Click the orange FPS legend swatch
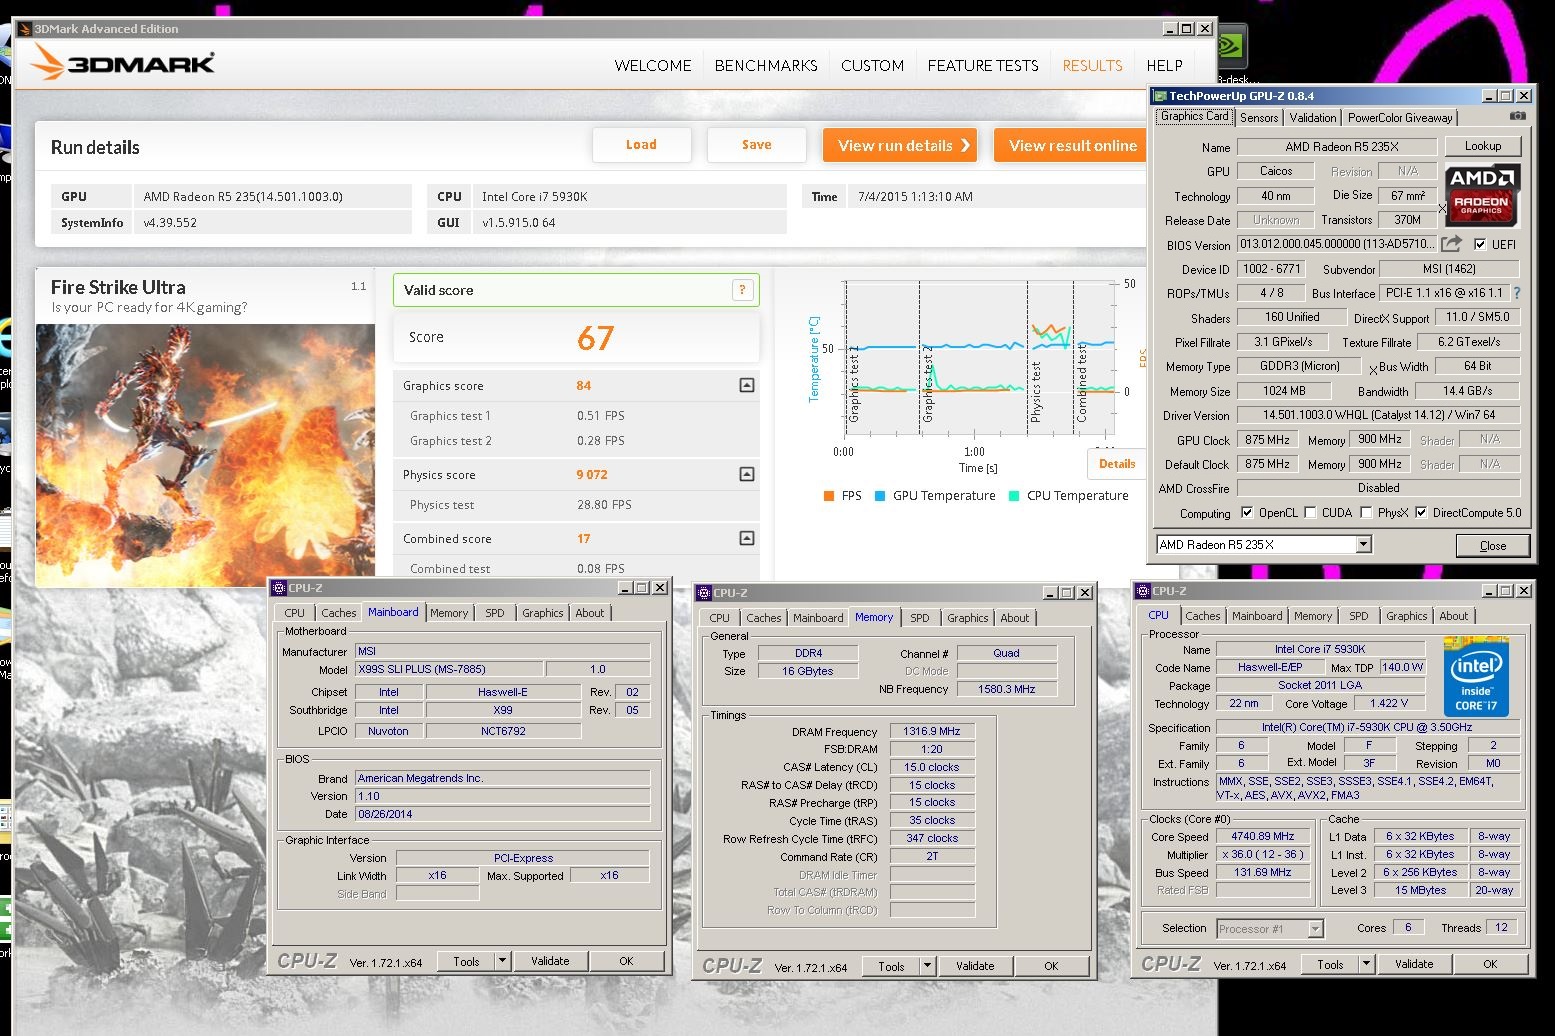Viewport: 1555px width, 1036px height. click(x=828, y=496)
